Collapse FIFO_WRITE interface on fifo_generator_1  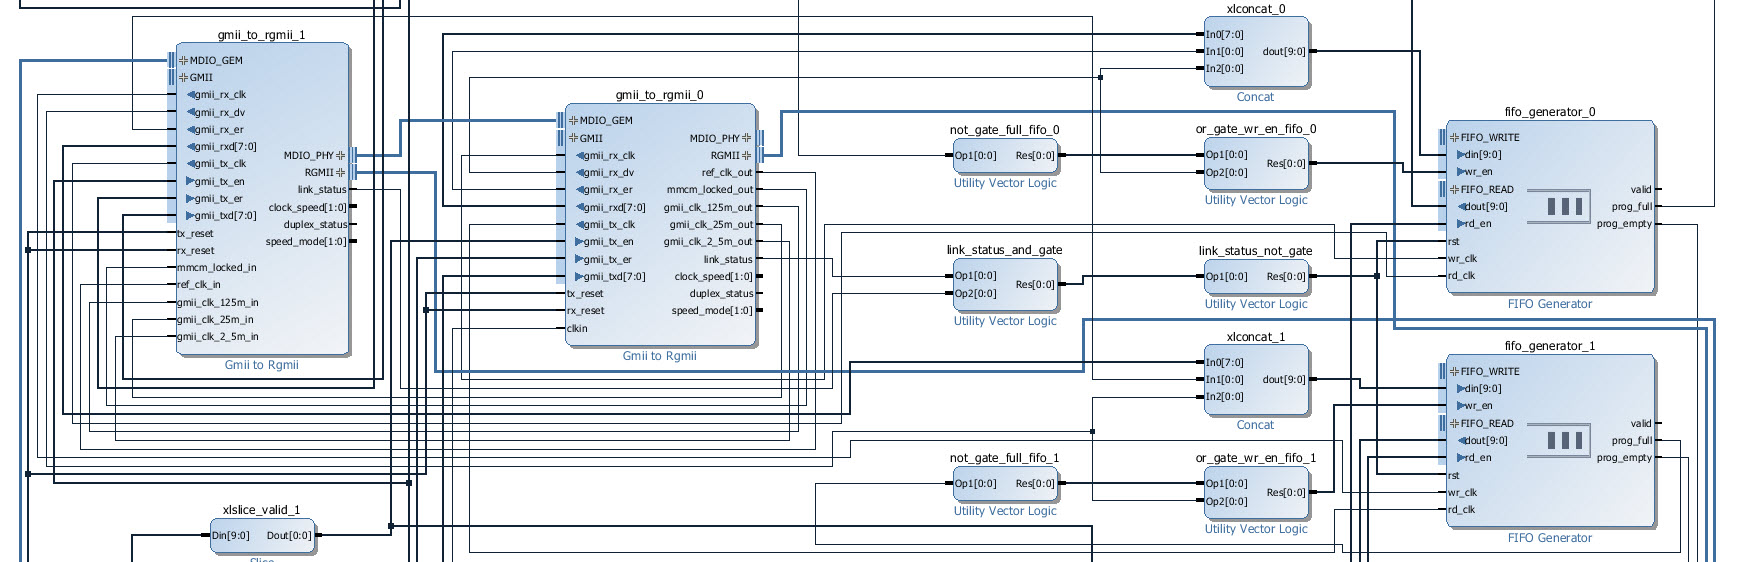[x=1454, y=371]
